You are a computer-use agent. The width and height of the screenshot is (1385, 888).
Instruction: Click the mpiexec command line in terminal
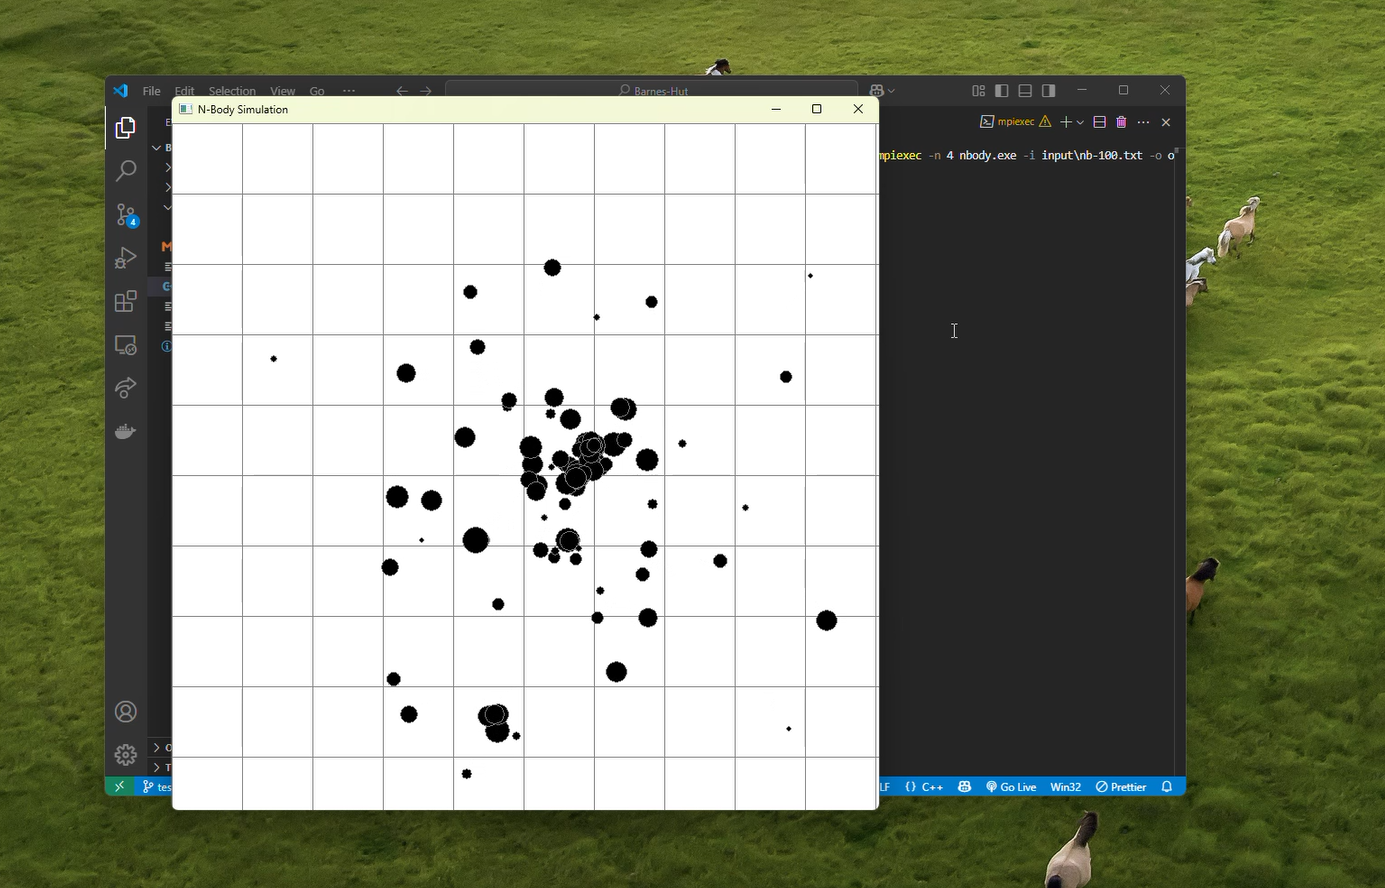coord(1027,155)
